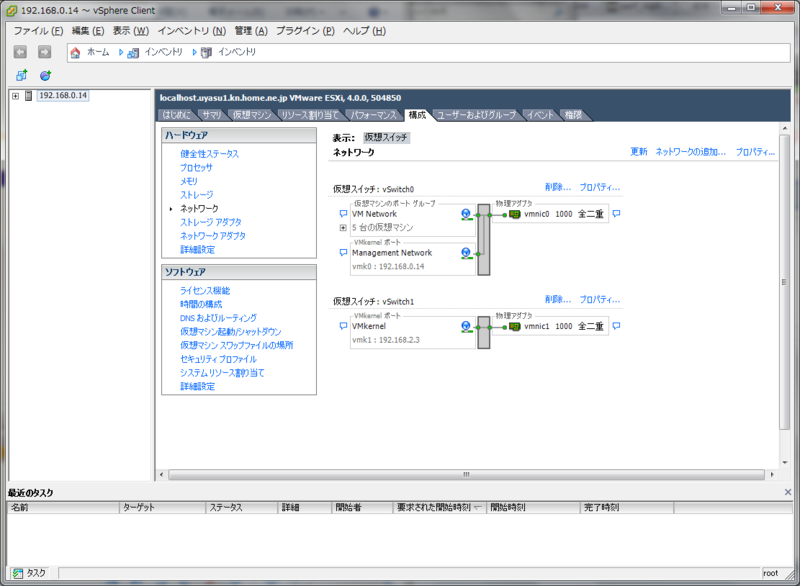
Task: Open DNS およびルーティング in software list
Action: tap(218, 318)
